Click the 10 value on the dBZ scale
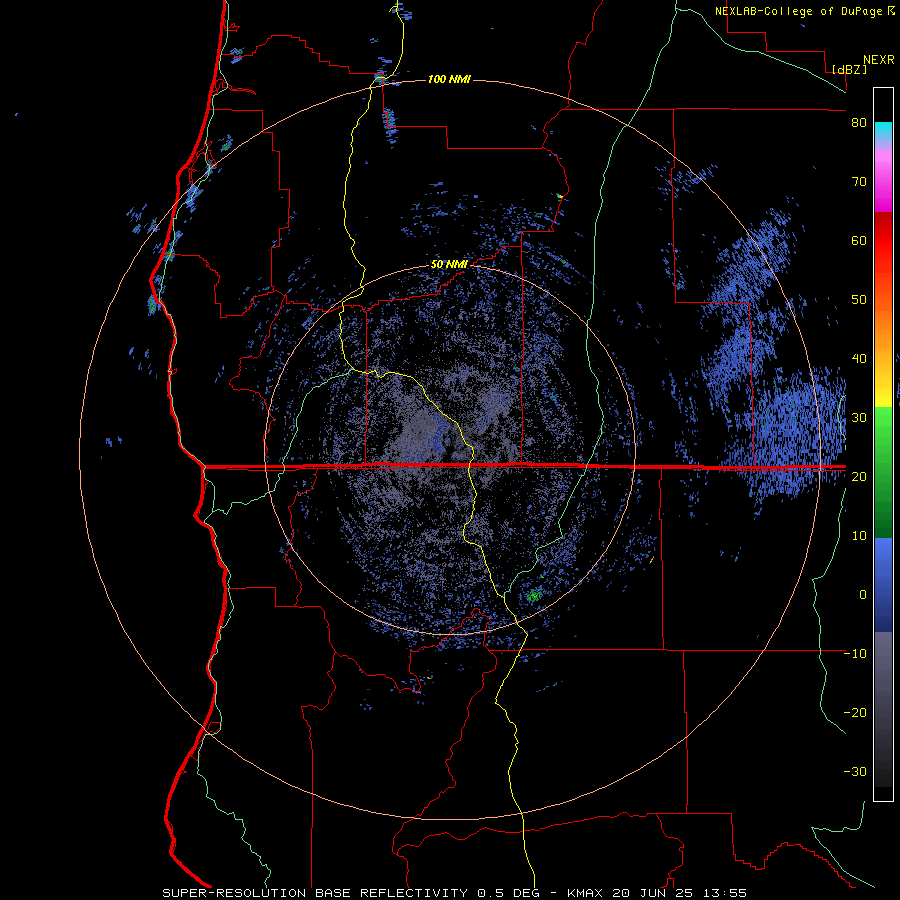This screenshot has width=900, height=900. coord(859,536)
